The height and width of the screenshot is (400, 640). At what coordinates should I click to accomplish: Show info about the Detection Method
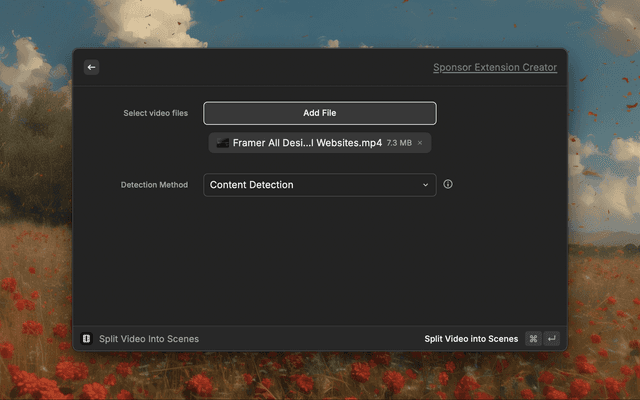448,184
